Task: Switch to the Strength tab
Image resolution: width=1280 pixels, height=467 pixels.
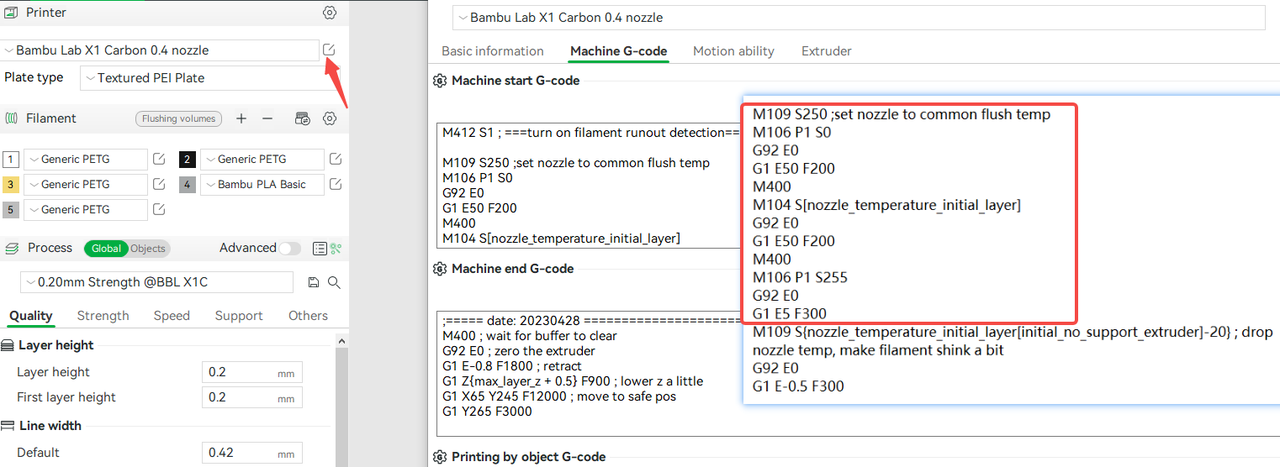Action: tap(103, 316)
